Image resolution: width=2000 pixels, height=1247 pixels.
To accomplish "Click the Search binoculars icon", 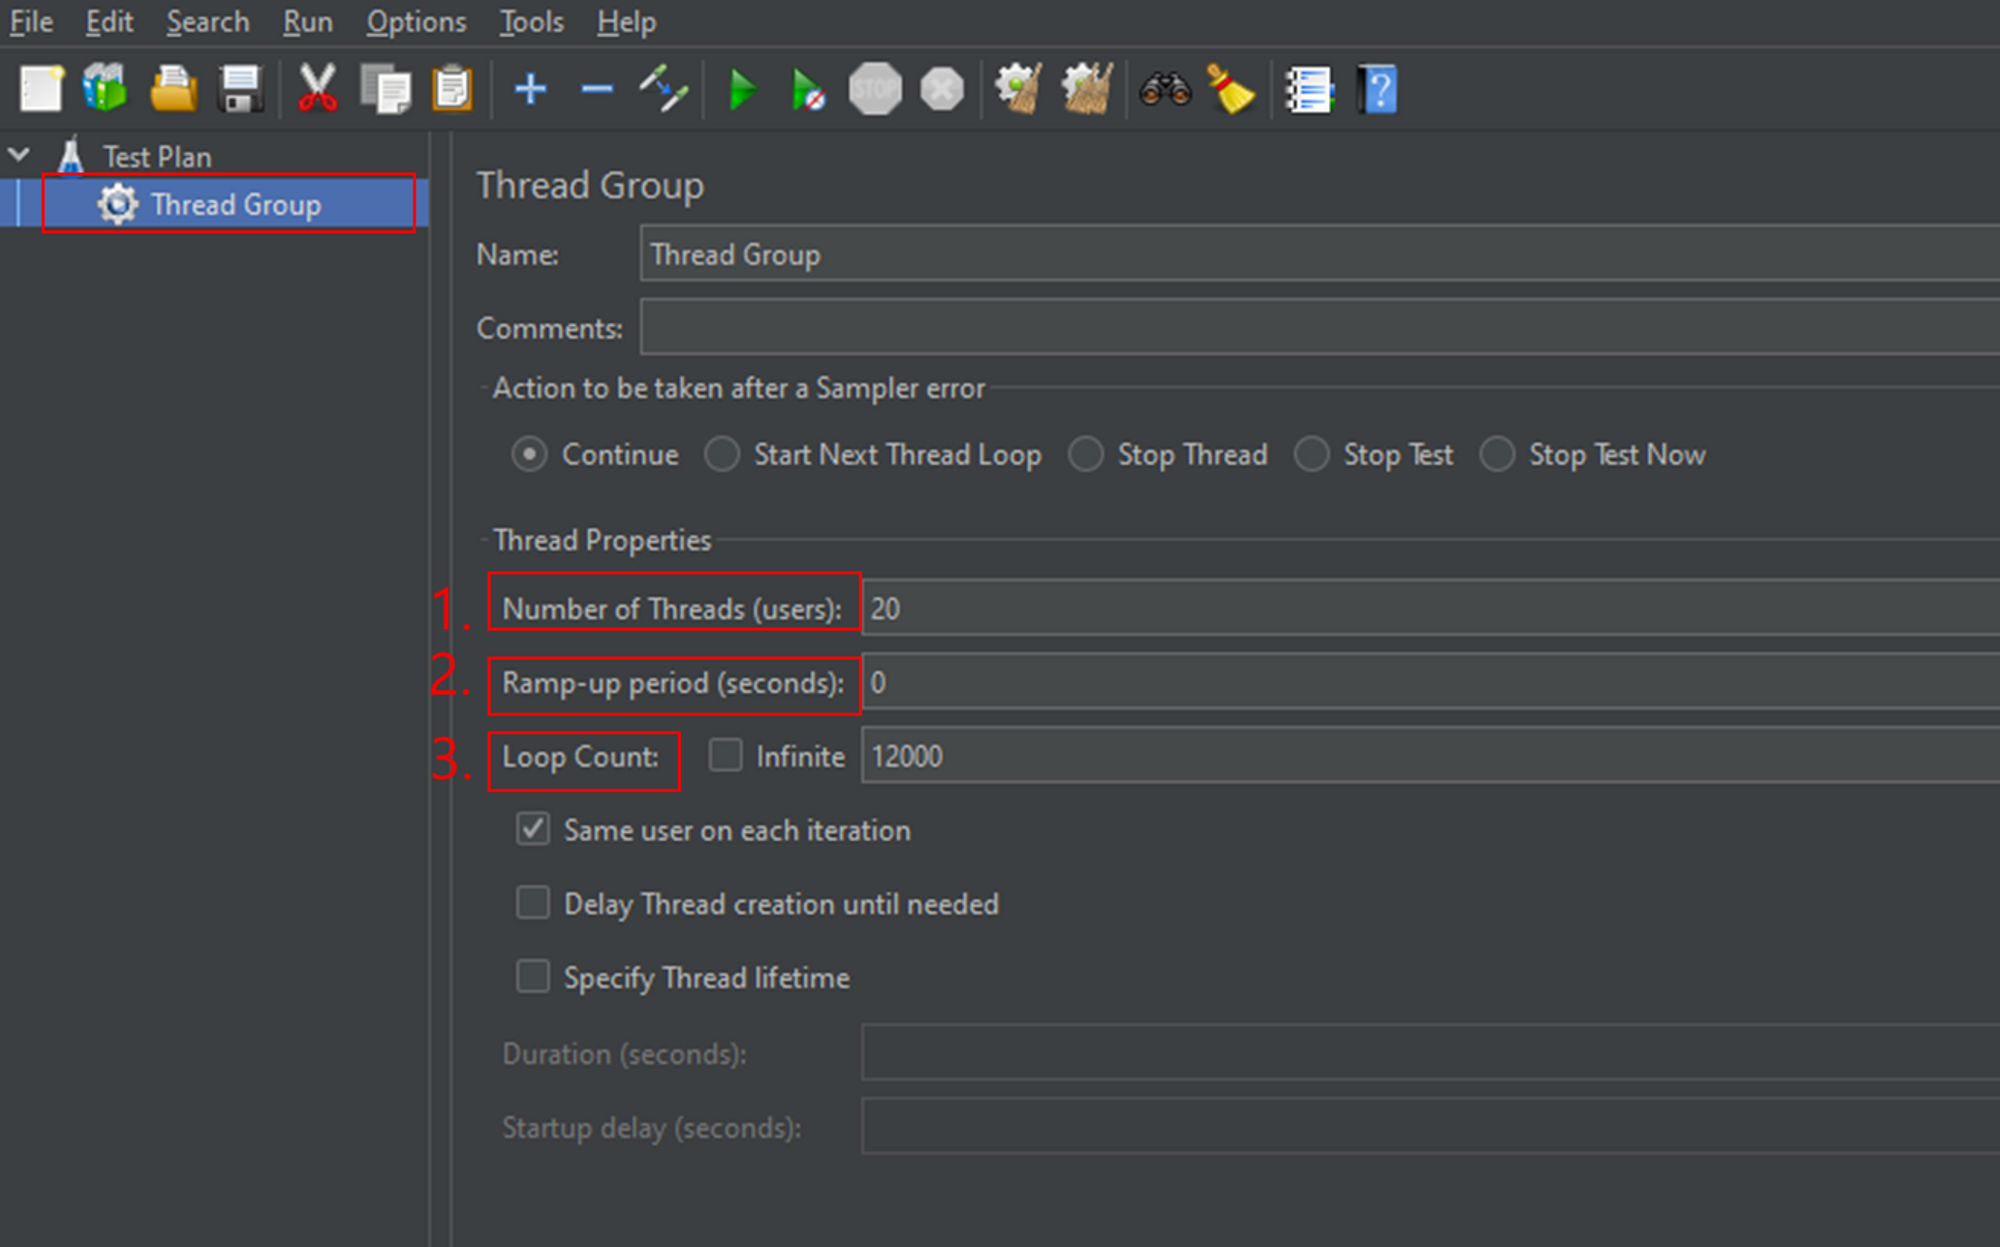I will pyautogui.click(x=1165, y=90).
